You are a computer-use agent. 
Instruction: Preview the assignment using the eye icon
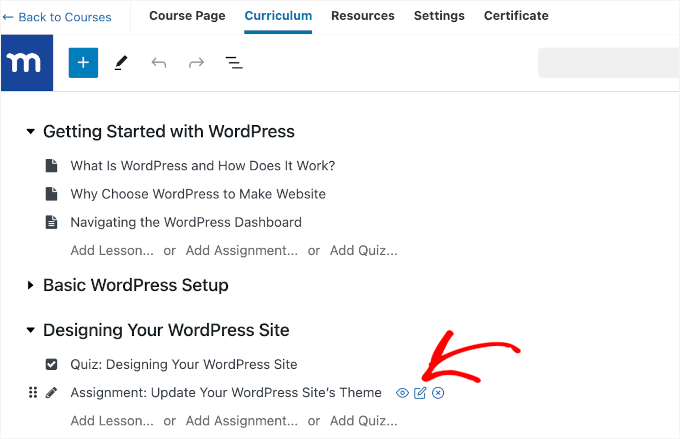point(402,393)
